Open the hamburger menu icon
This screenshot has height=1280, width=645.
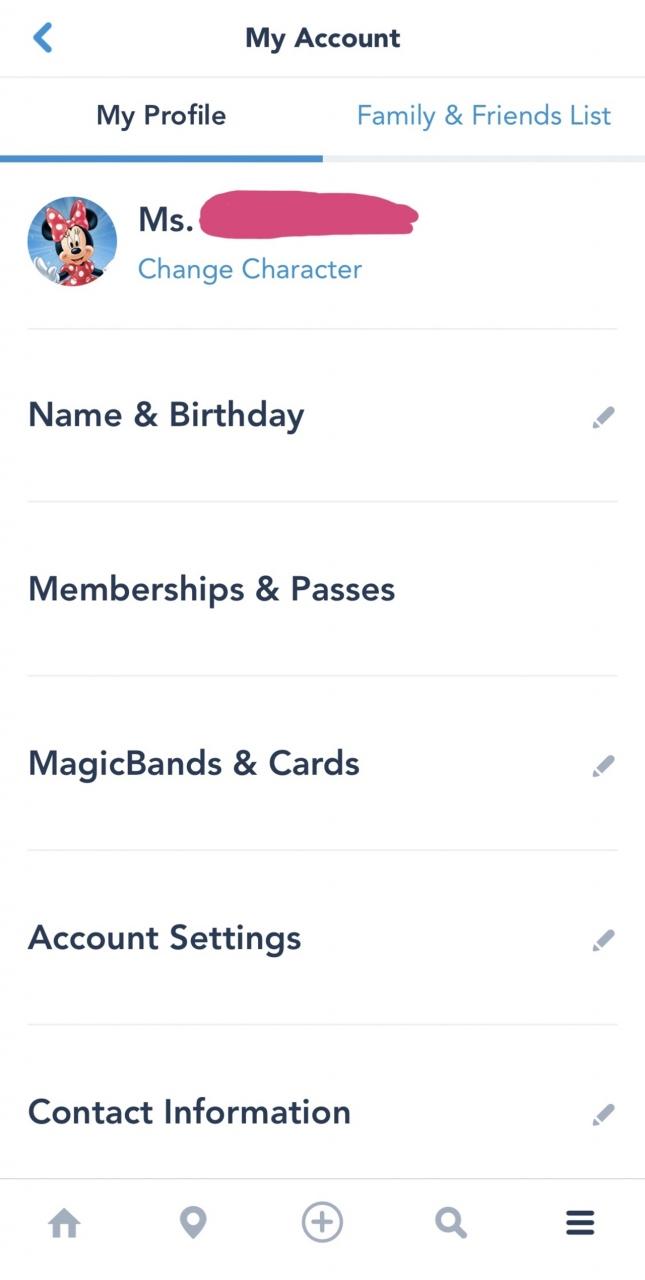[x=580, y=1222]
